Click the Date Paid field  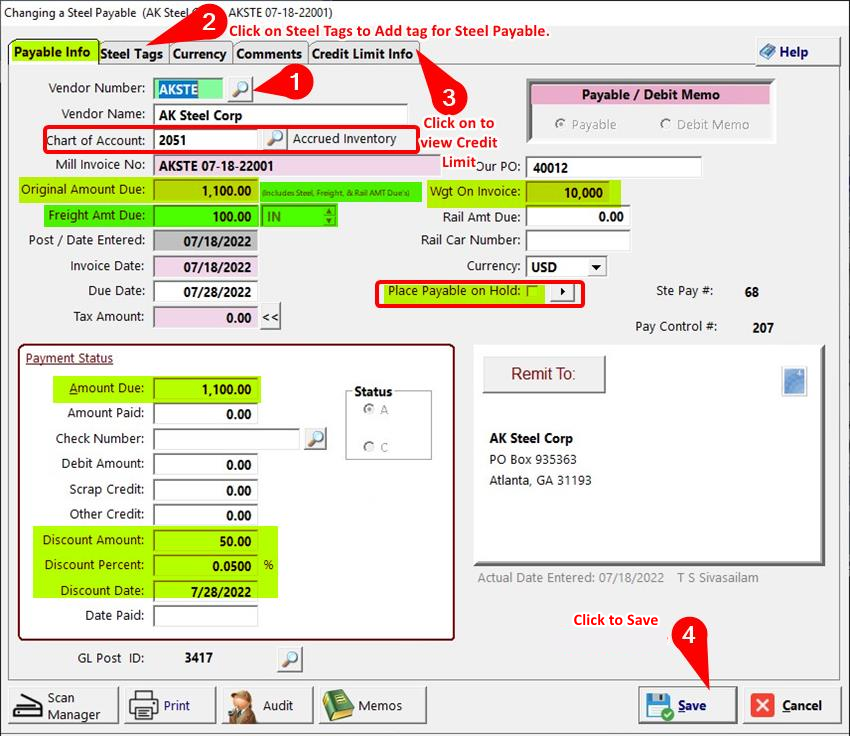(205, 616)
